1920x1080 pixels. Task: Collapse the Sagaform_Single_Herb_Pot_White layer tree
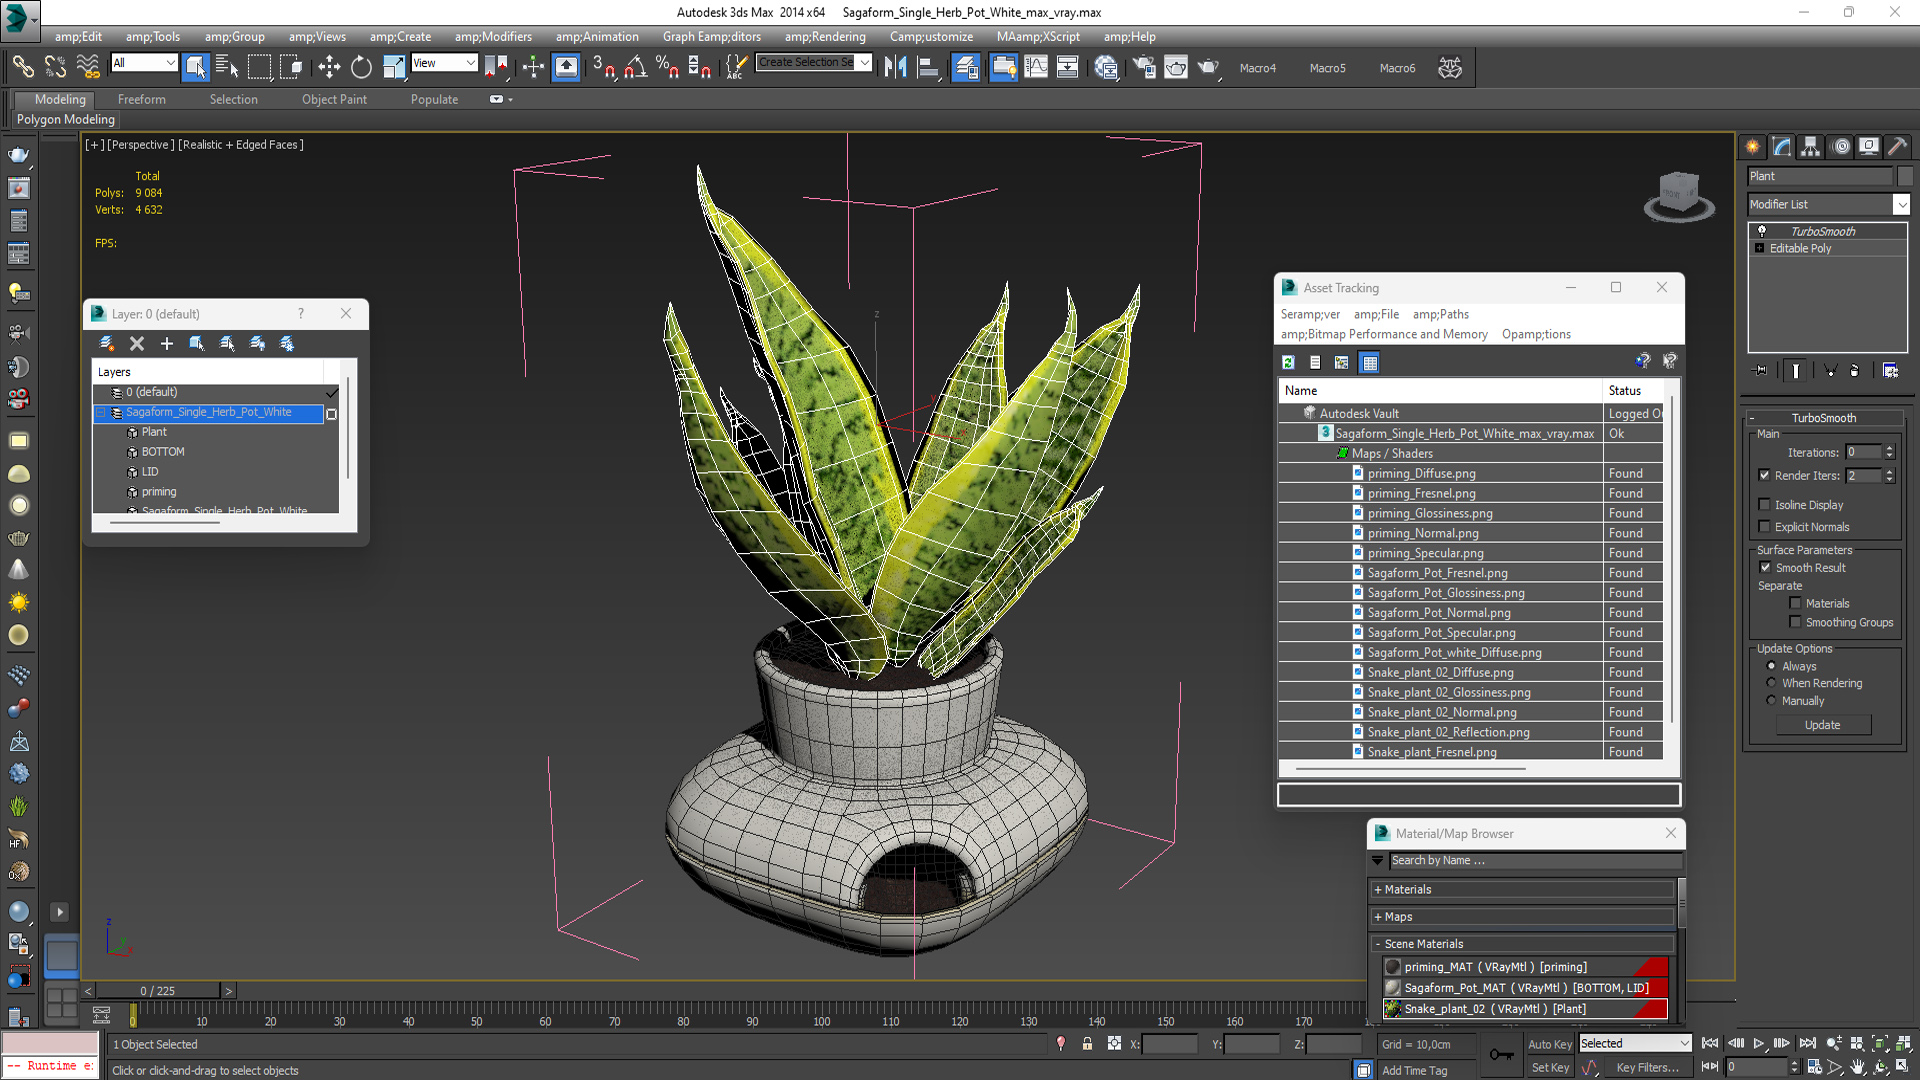pyautogui.click(x=101, y=412)
